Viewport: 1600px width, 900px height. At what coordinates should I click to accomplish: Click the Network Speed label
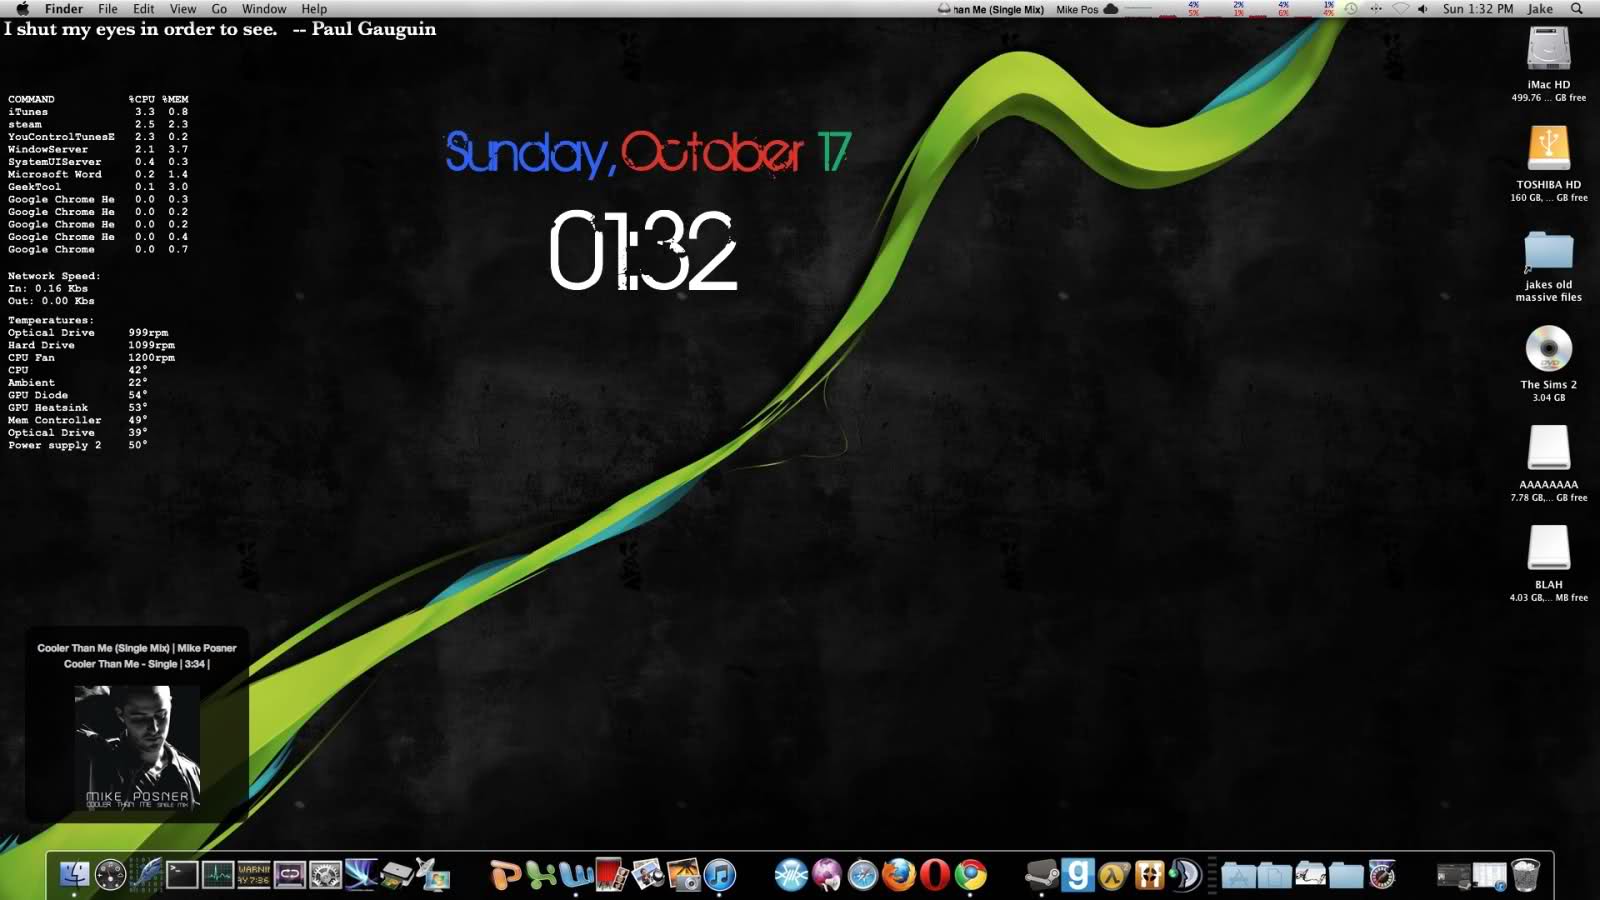[54, 276]
